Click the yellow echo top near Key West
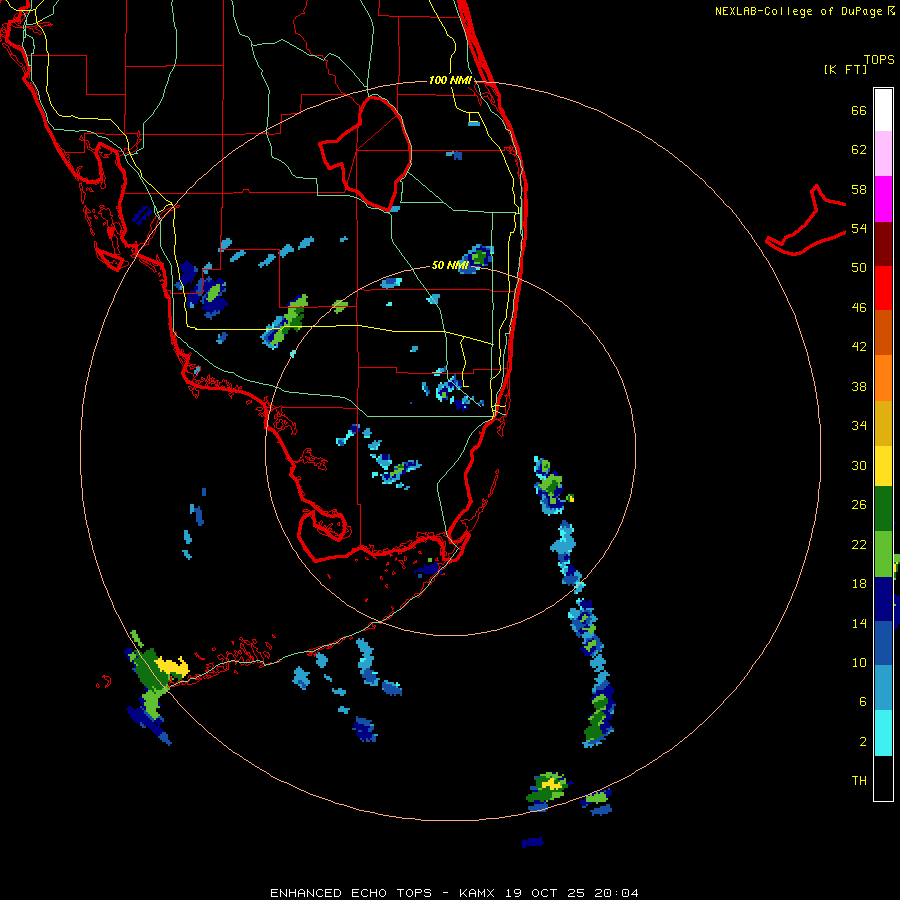The width and height of the screenshot is (900, 900). click(172, 665)
